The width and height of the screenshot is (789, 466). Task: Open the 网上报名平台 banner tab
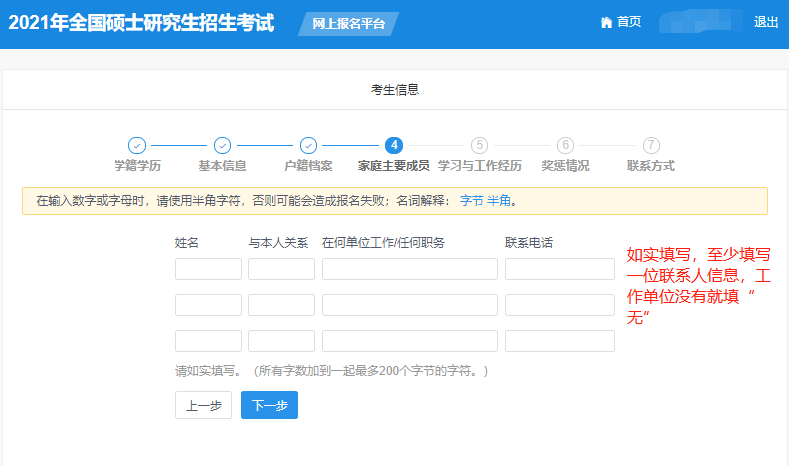348,24
